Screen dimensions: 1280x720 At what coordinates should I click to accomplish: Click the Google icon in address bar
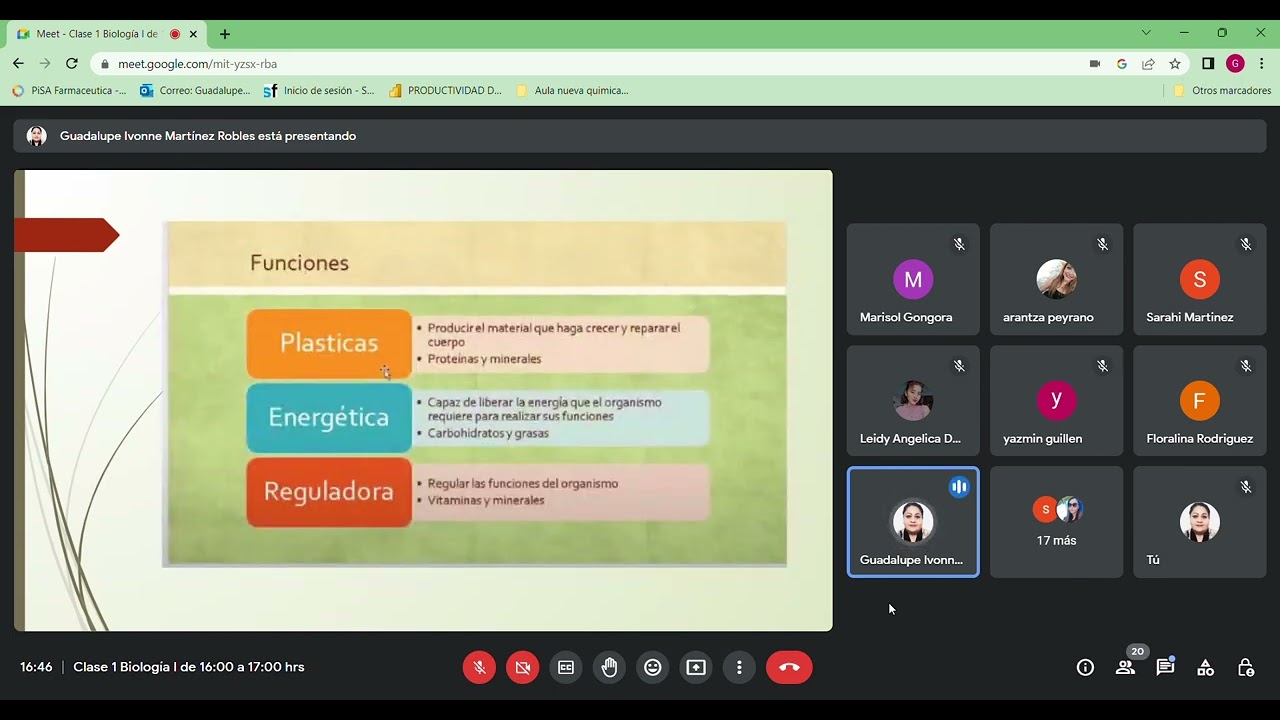pos(1122,63)
